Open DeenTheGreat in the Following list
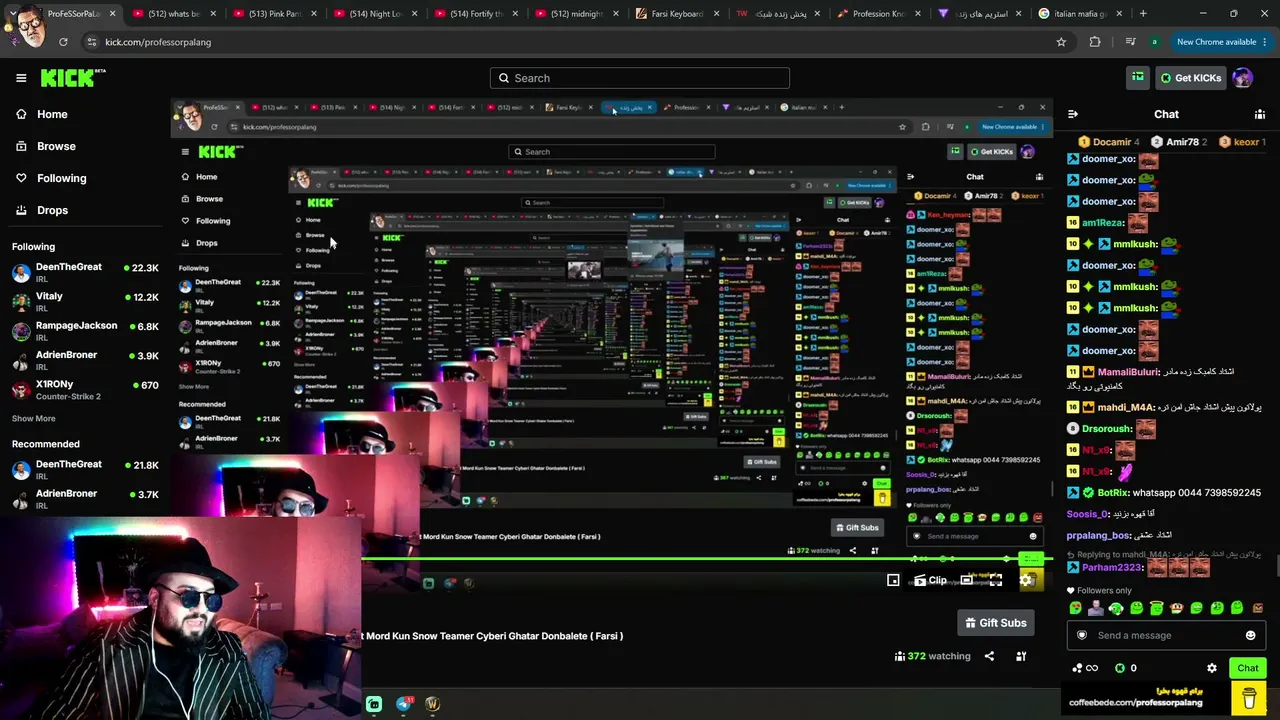Viewport: 1280px width, 720px height. [x=85, y=273]
